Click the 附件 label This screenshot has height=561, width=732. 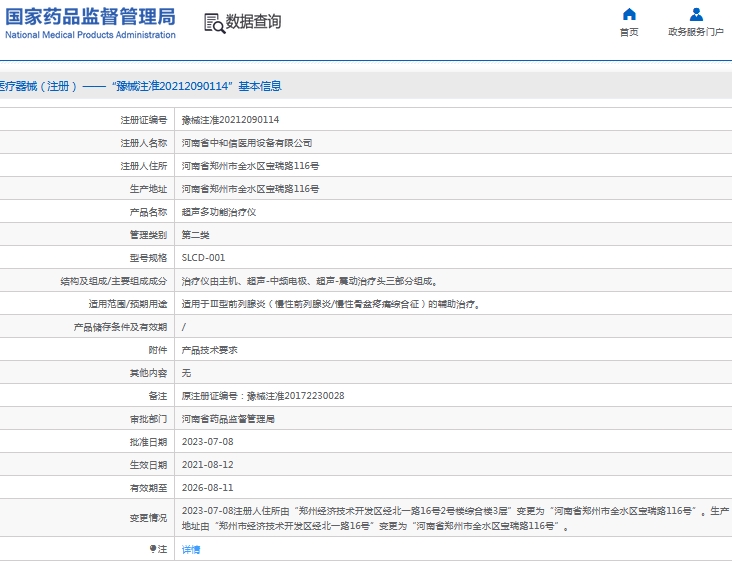pos(158,350)
